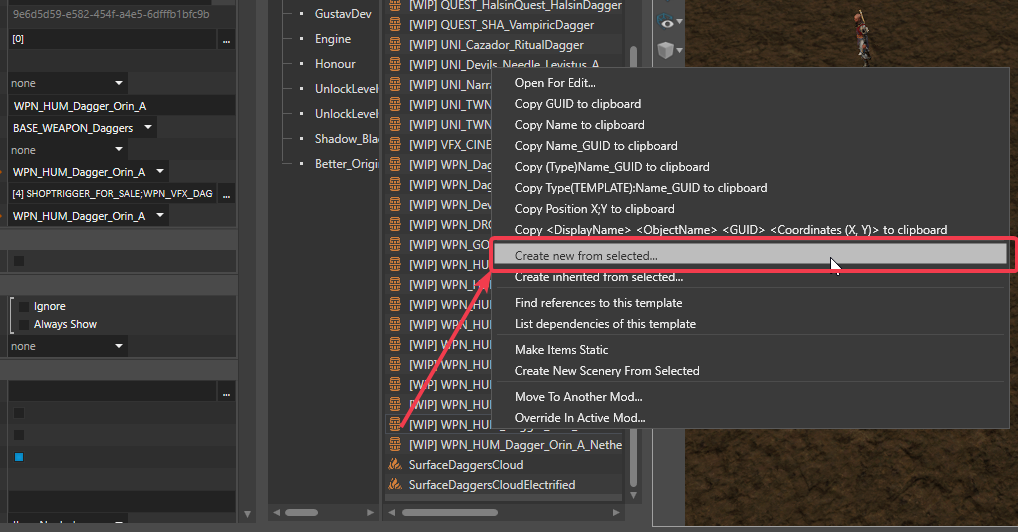The height and width of the screenshot is (532, 1018).
Task: Click the flame icon beside SurfaceDaggersCloud
Action: (396, 465)
